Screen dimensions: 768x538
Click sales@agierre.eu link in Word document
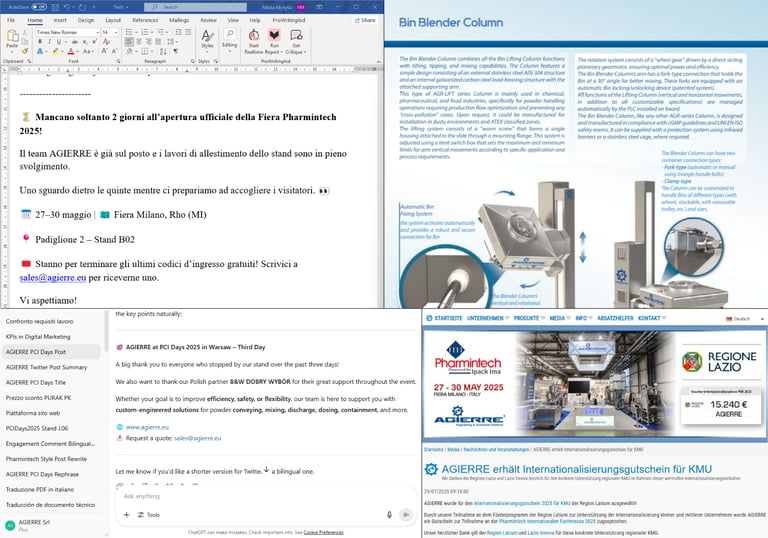[53, 277]
